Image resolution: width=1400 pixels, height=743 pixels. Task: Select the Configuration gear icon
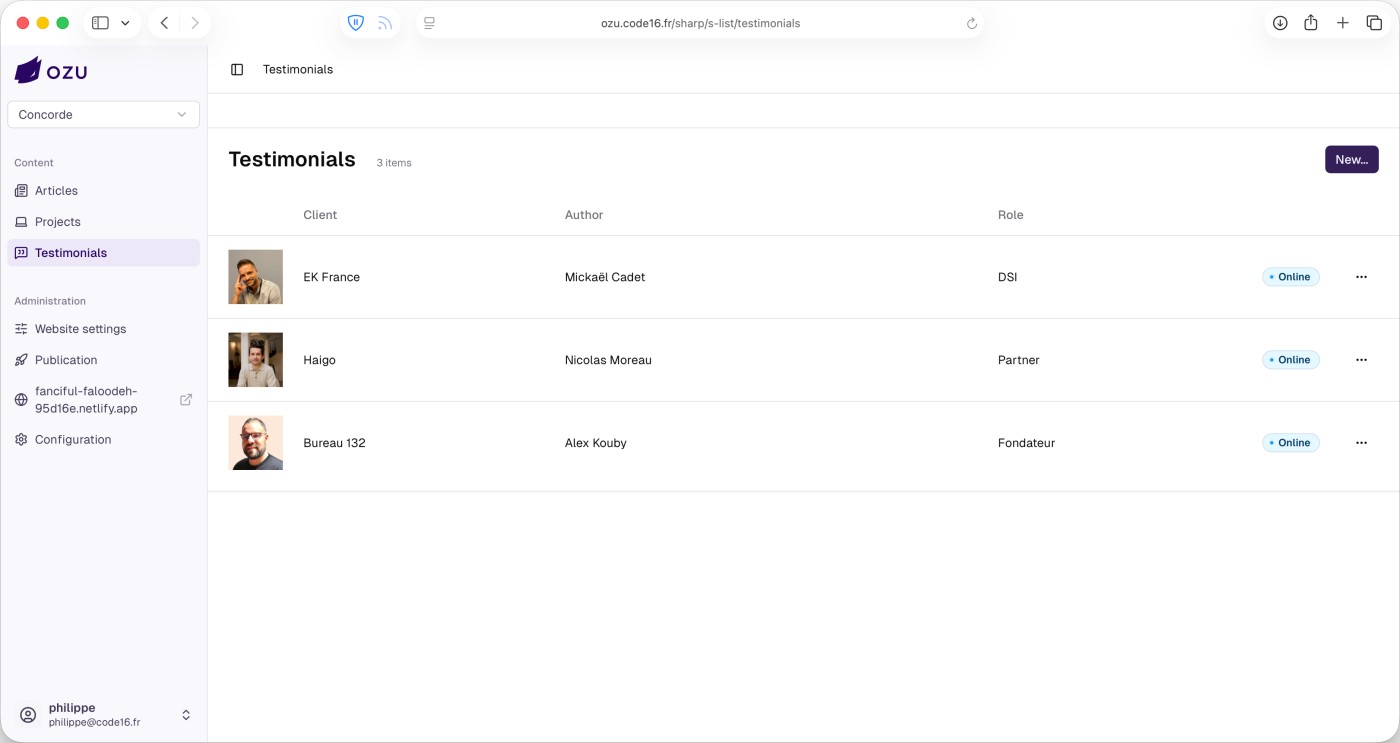tap(21, 439)
